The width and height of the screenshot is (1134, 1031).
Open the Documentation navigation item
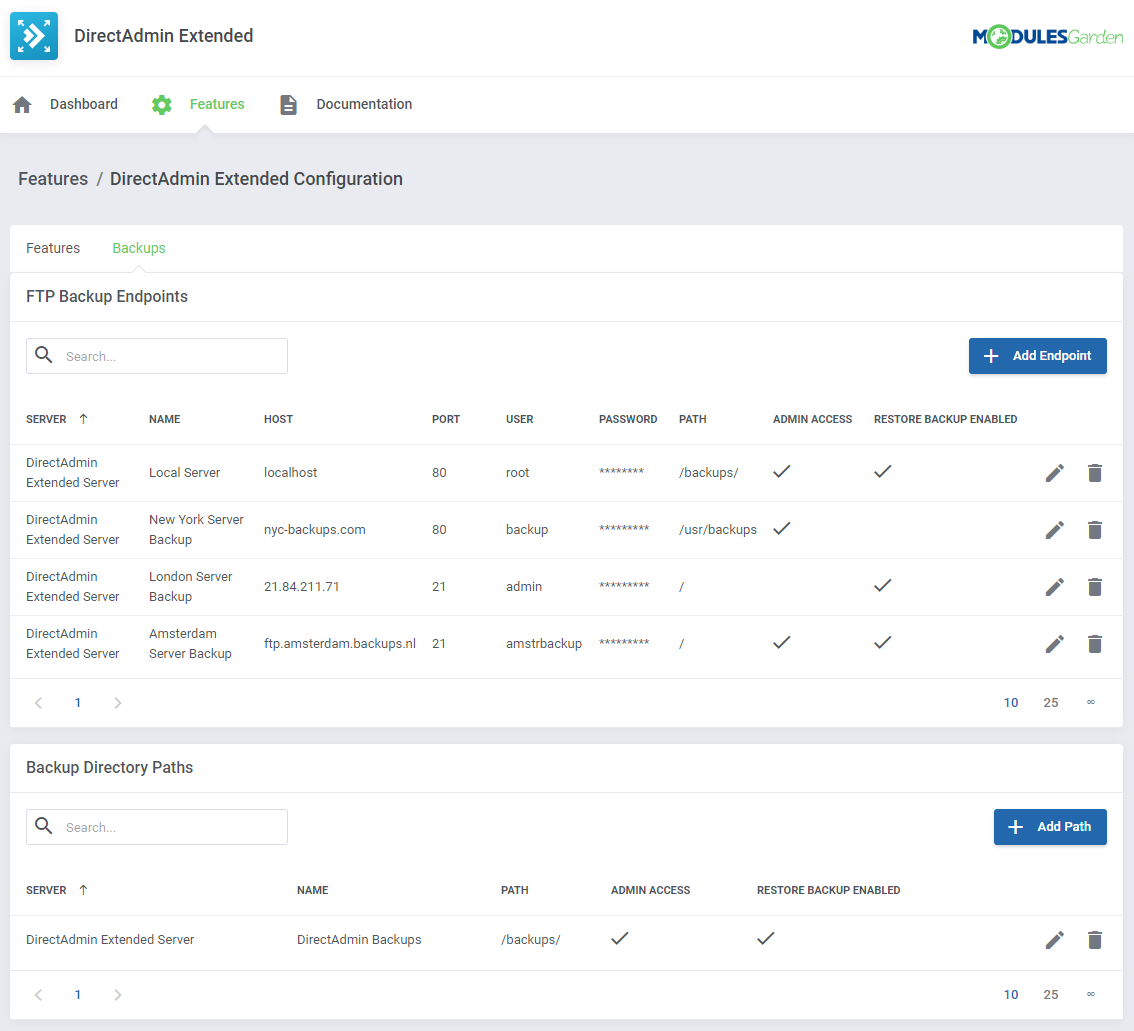point(364,104)
